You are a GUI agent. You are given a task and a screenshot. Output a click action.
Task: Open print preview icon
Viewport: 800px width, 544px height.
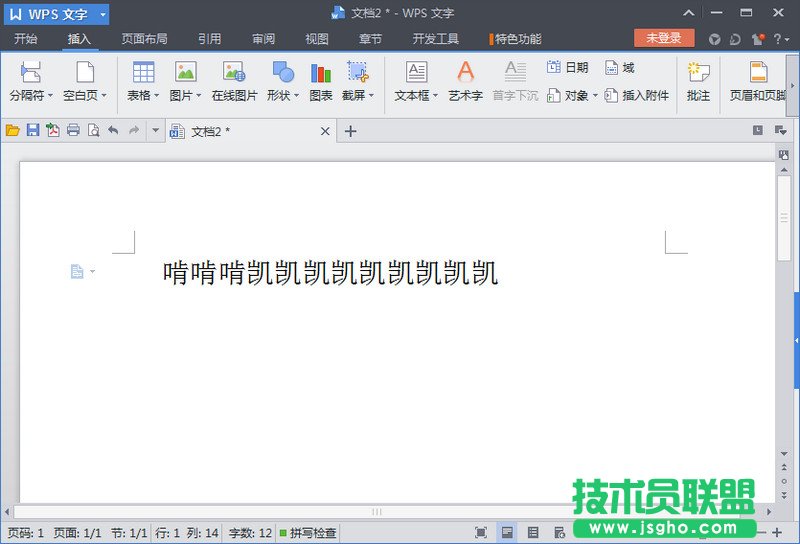click(x=93, y=131)
